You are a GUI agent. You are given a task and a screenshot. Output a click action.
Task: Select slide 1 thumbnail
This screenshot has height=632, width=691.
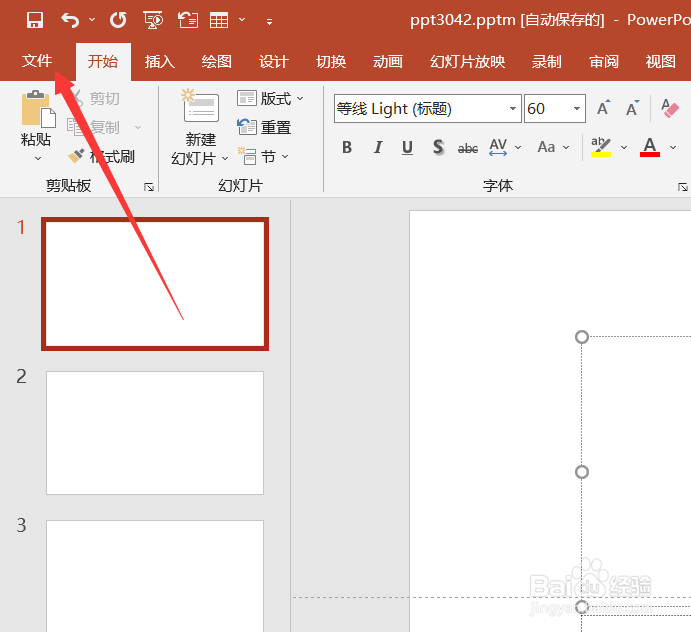[x=155, y=284]
